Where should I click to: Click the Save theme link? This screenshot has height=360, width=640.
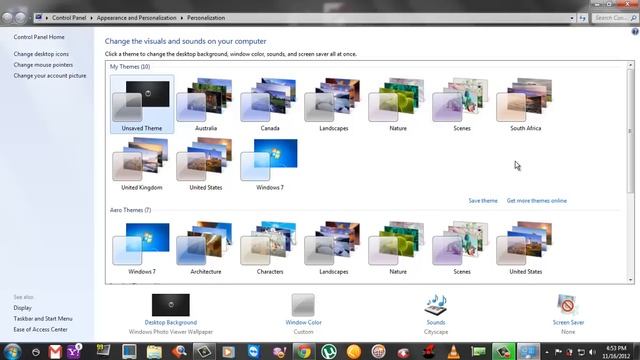click(483, 201)
